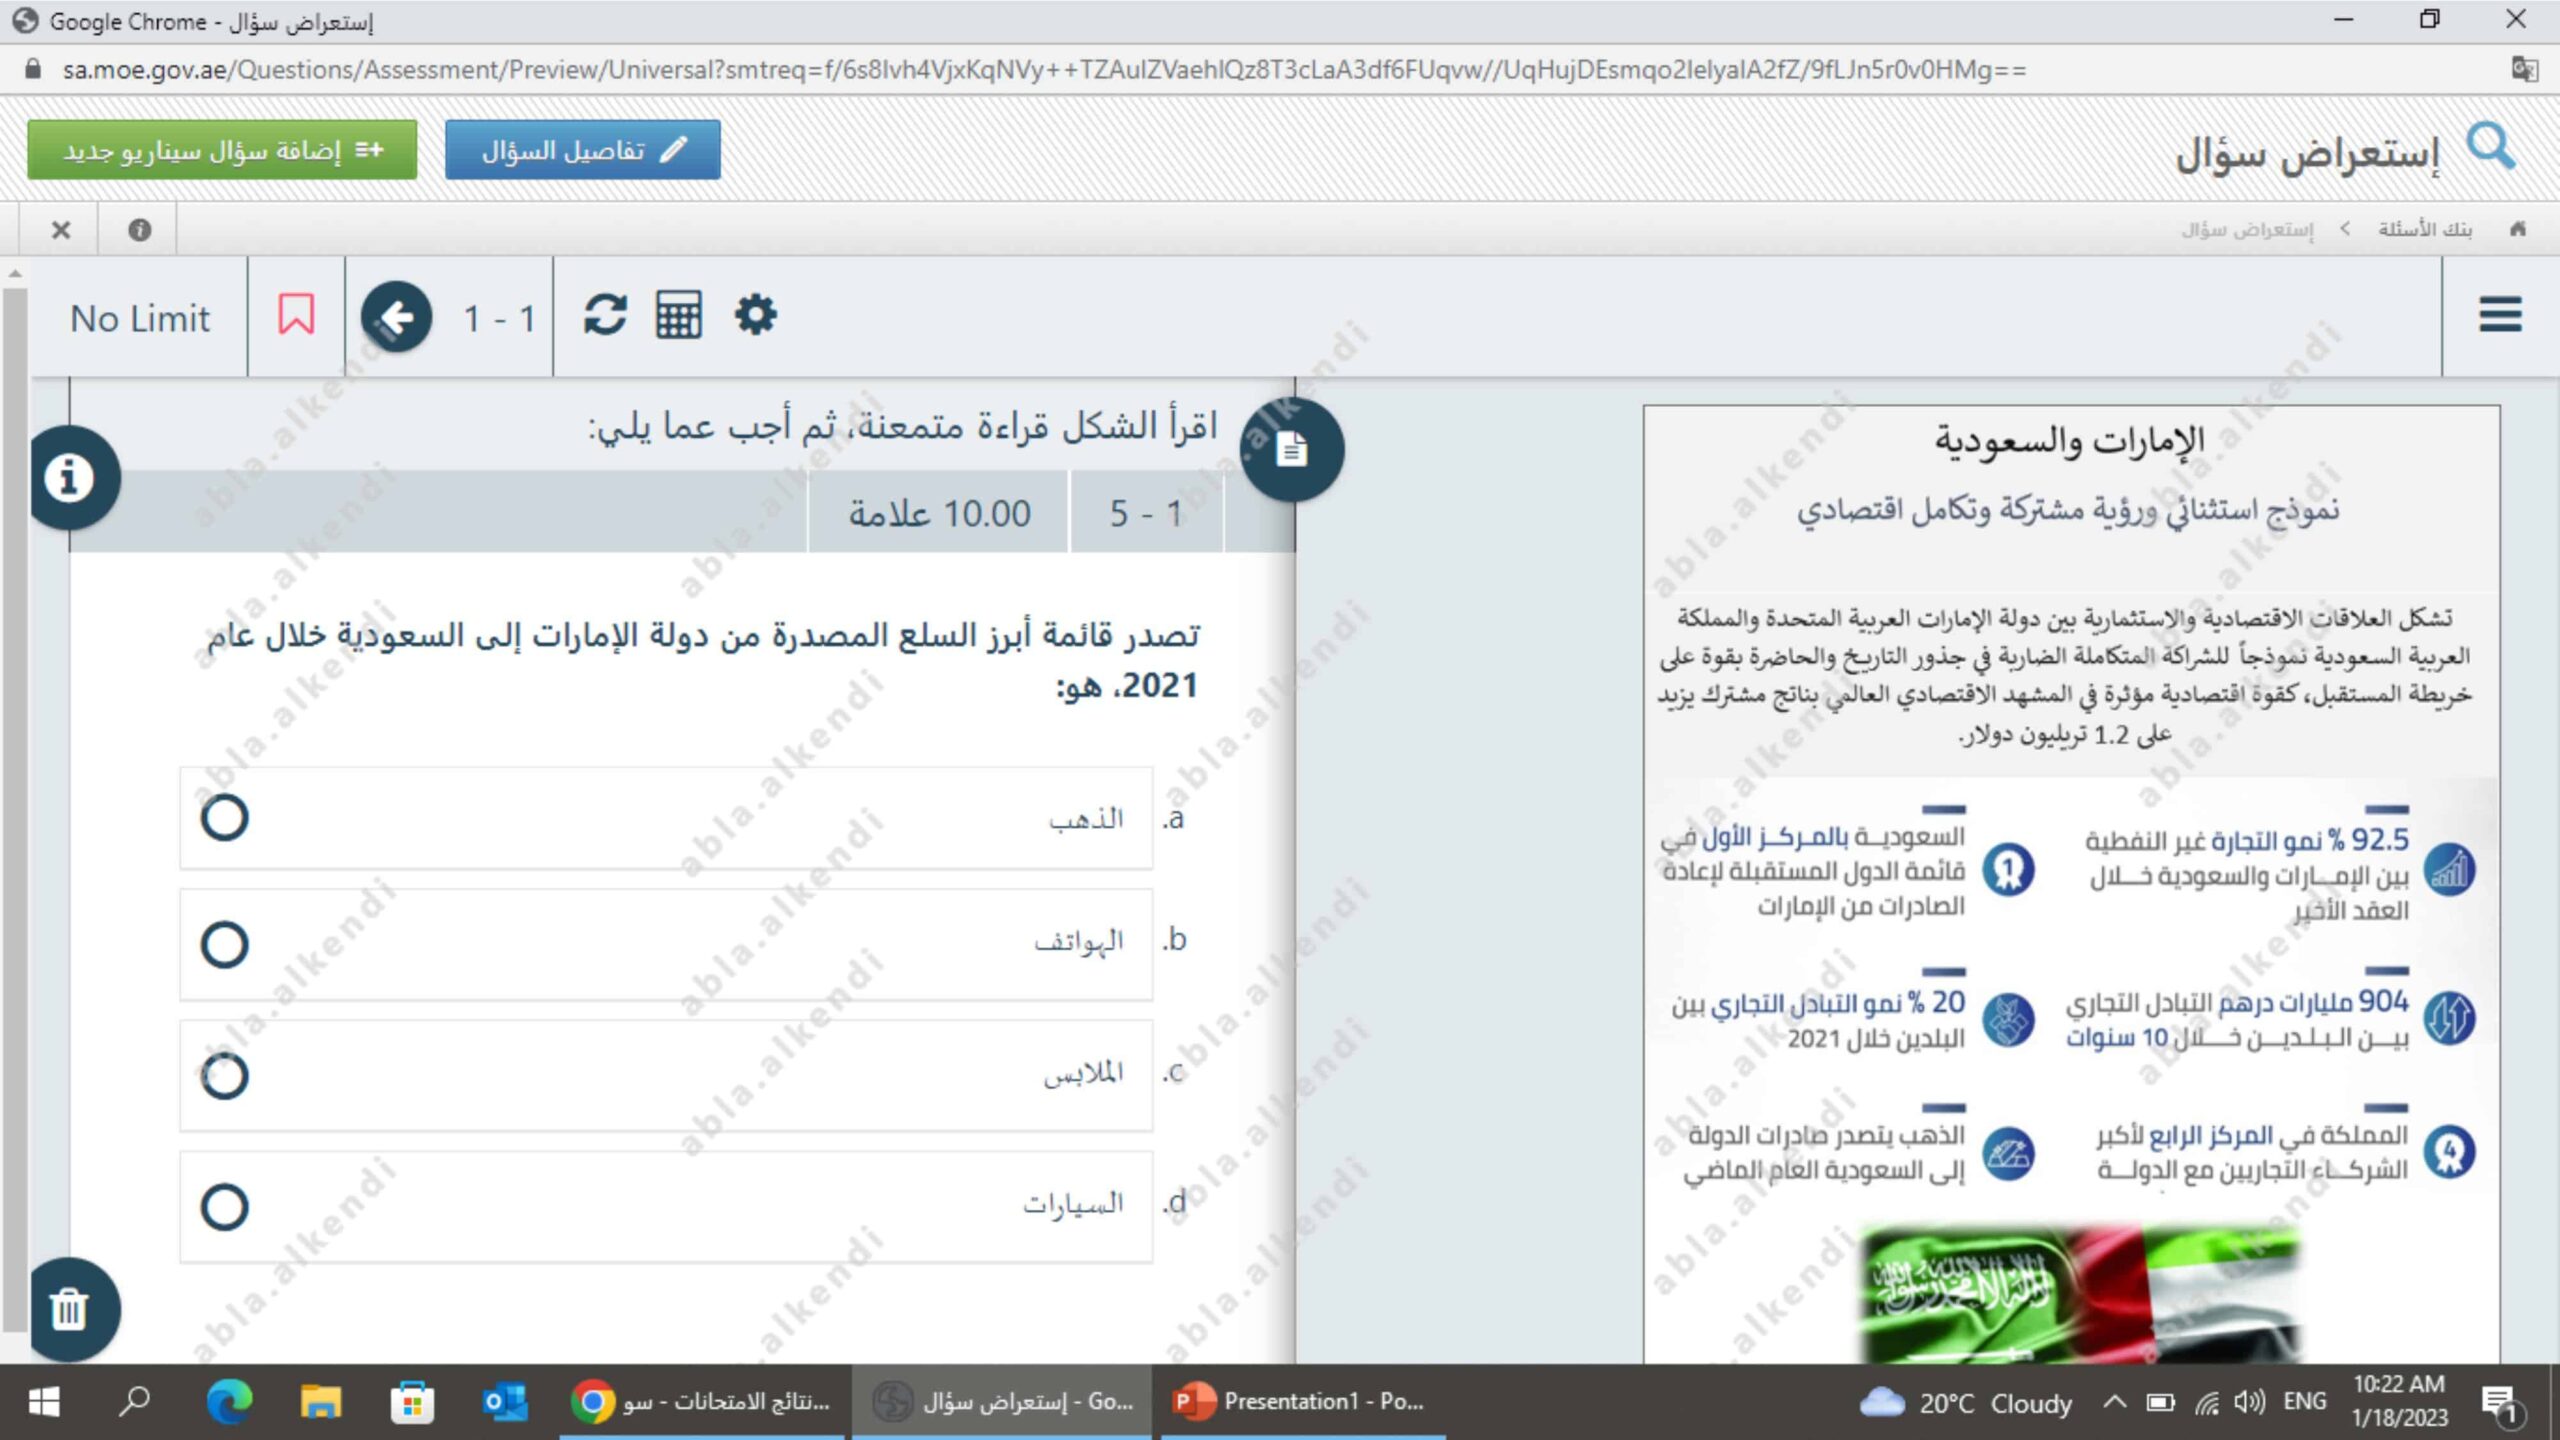Select radio option d السيارات
2560x1440 pixels.
pyautogui.click(x=224, y=1207)
